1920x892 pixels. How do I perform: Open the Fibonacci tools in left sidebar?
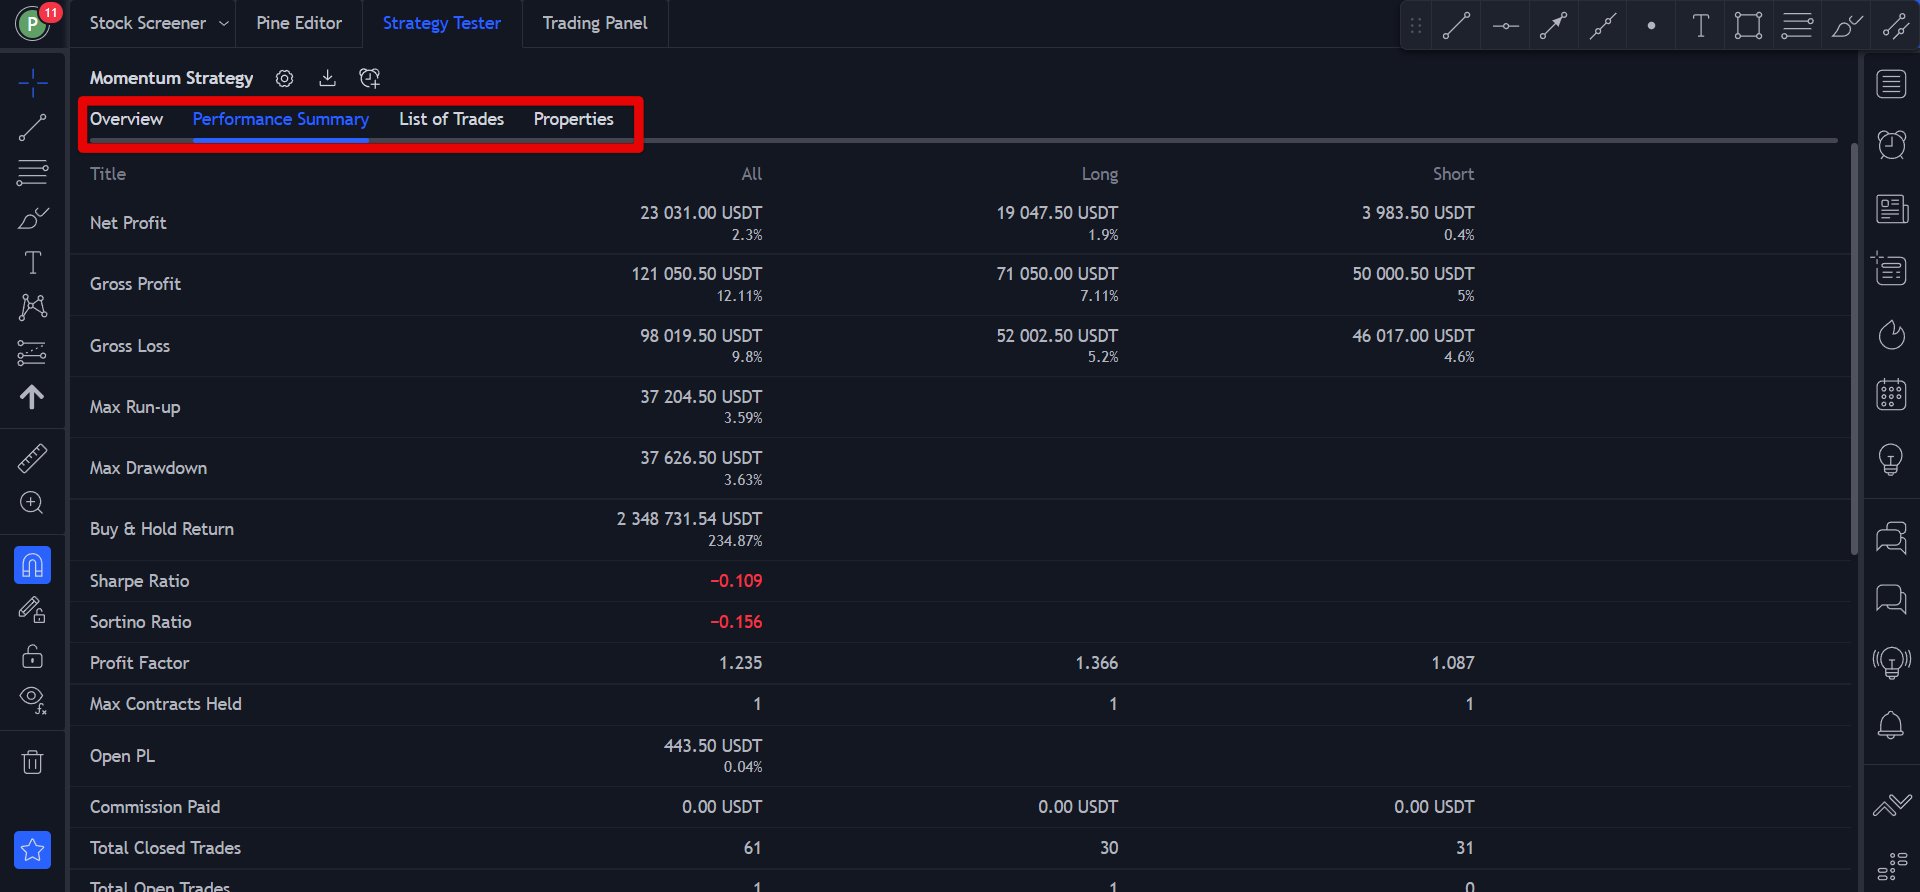33,172
